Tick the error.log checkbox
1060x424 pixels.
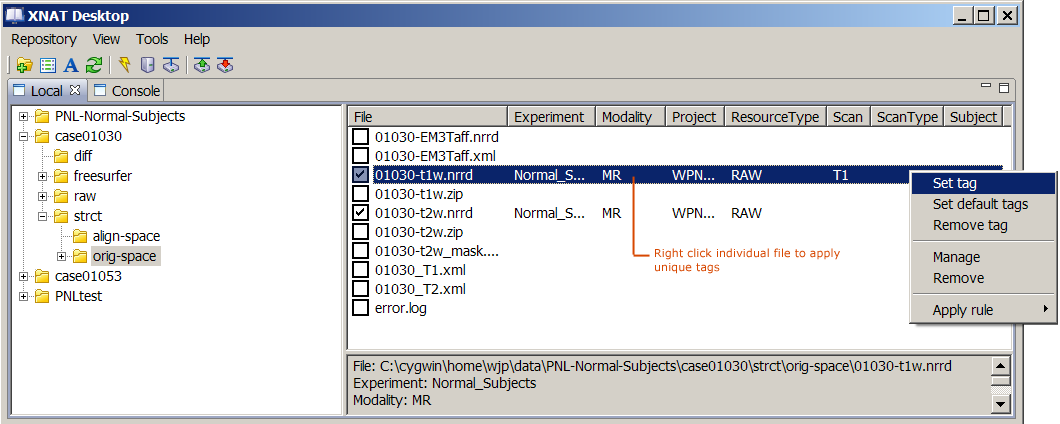point(360,308)
